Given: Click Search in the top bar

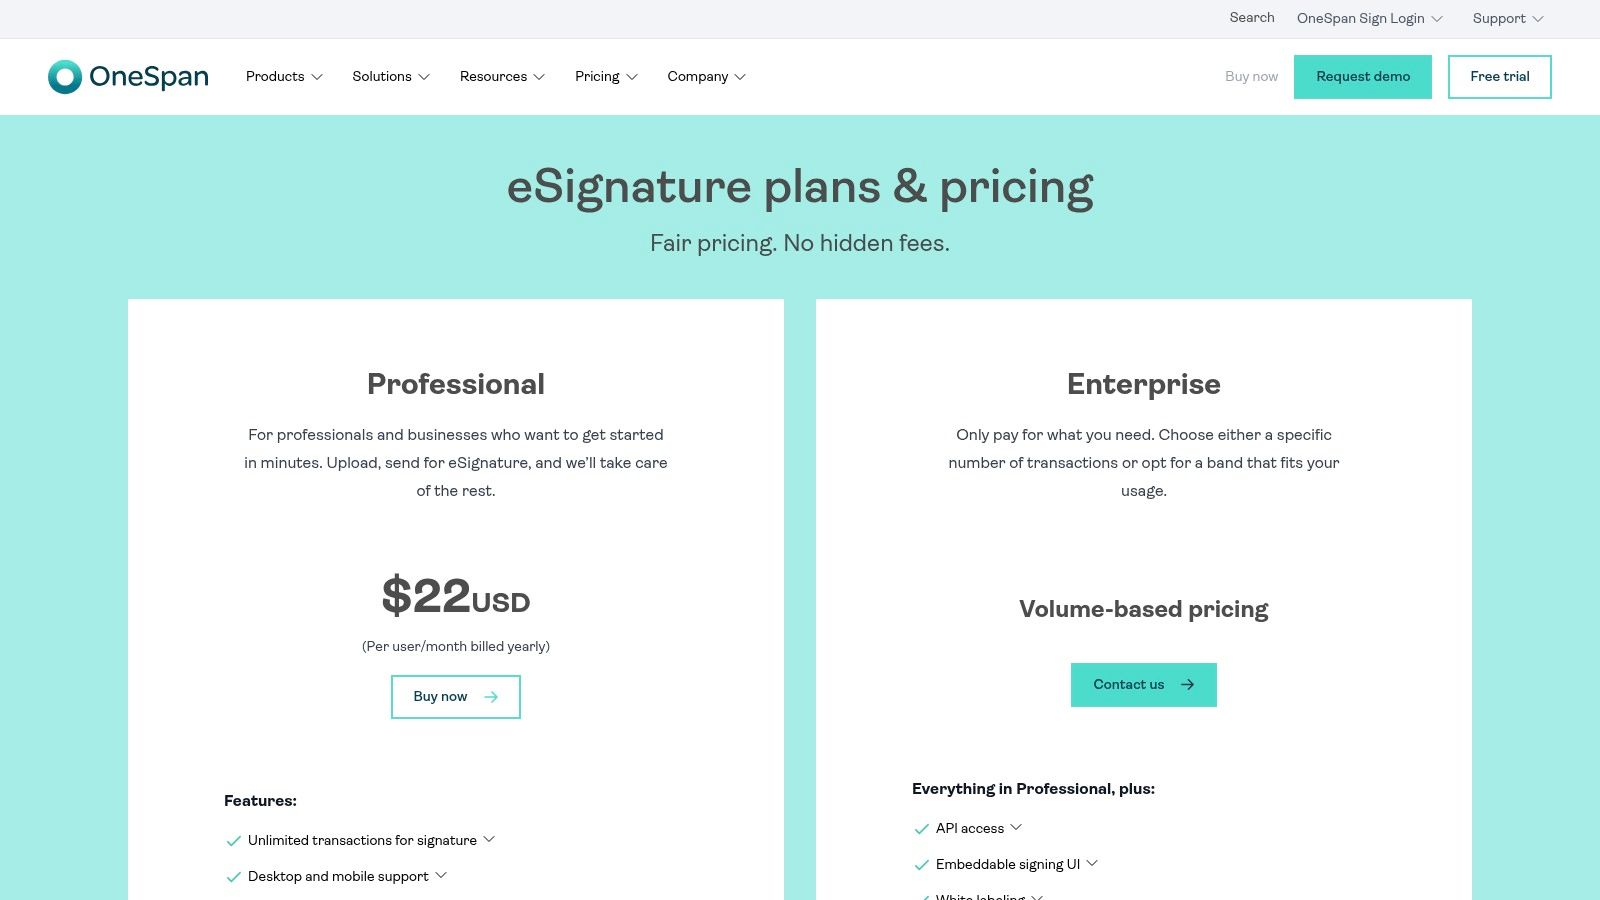Looking at the screenshot, I should 1252,18.
